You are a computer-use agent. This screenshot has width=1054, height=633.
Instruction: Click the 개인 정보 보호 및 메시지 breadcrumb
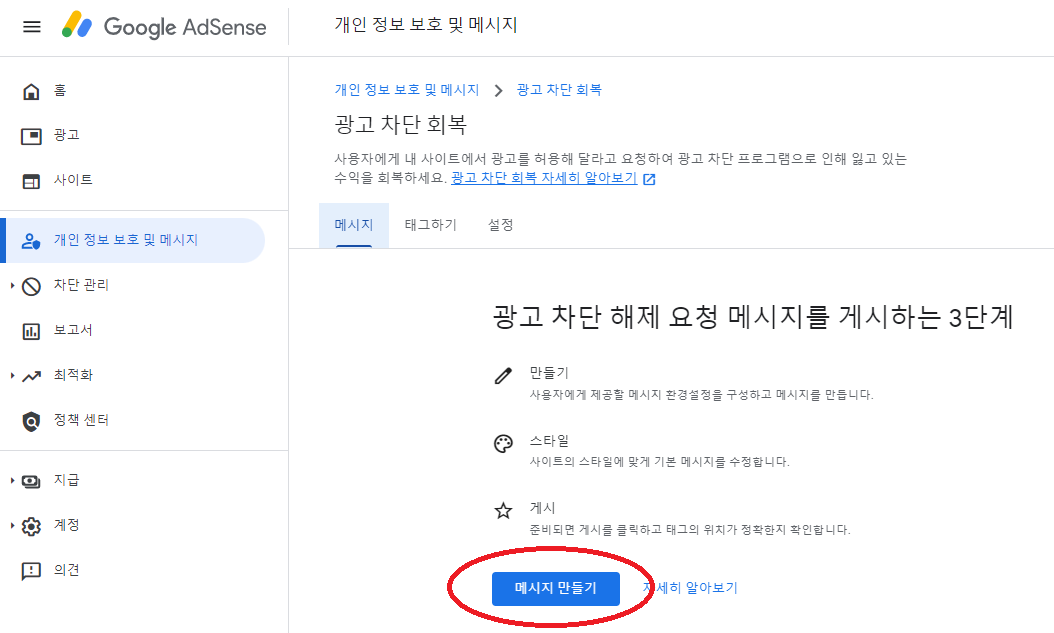click(407, 90)
